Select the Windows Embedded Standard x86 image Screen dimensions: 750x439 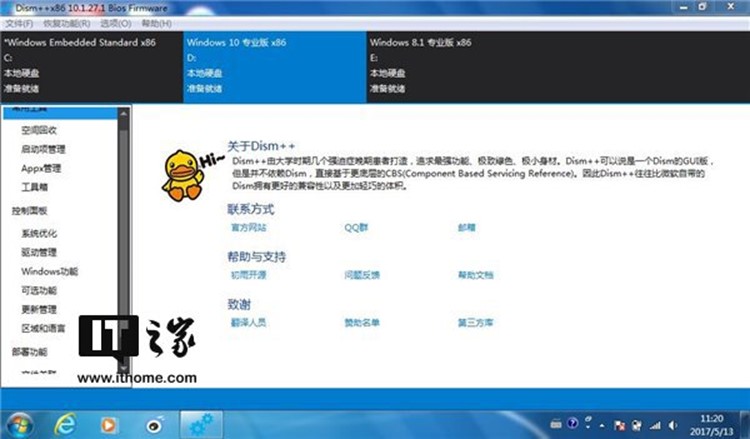[x=92, y=65]
